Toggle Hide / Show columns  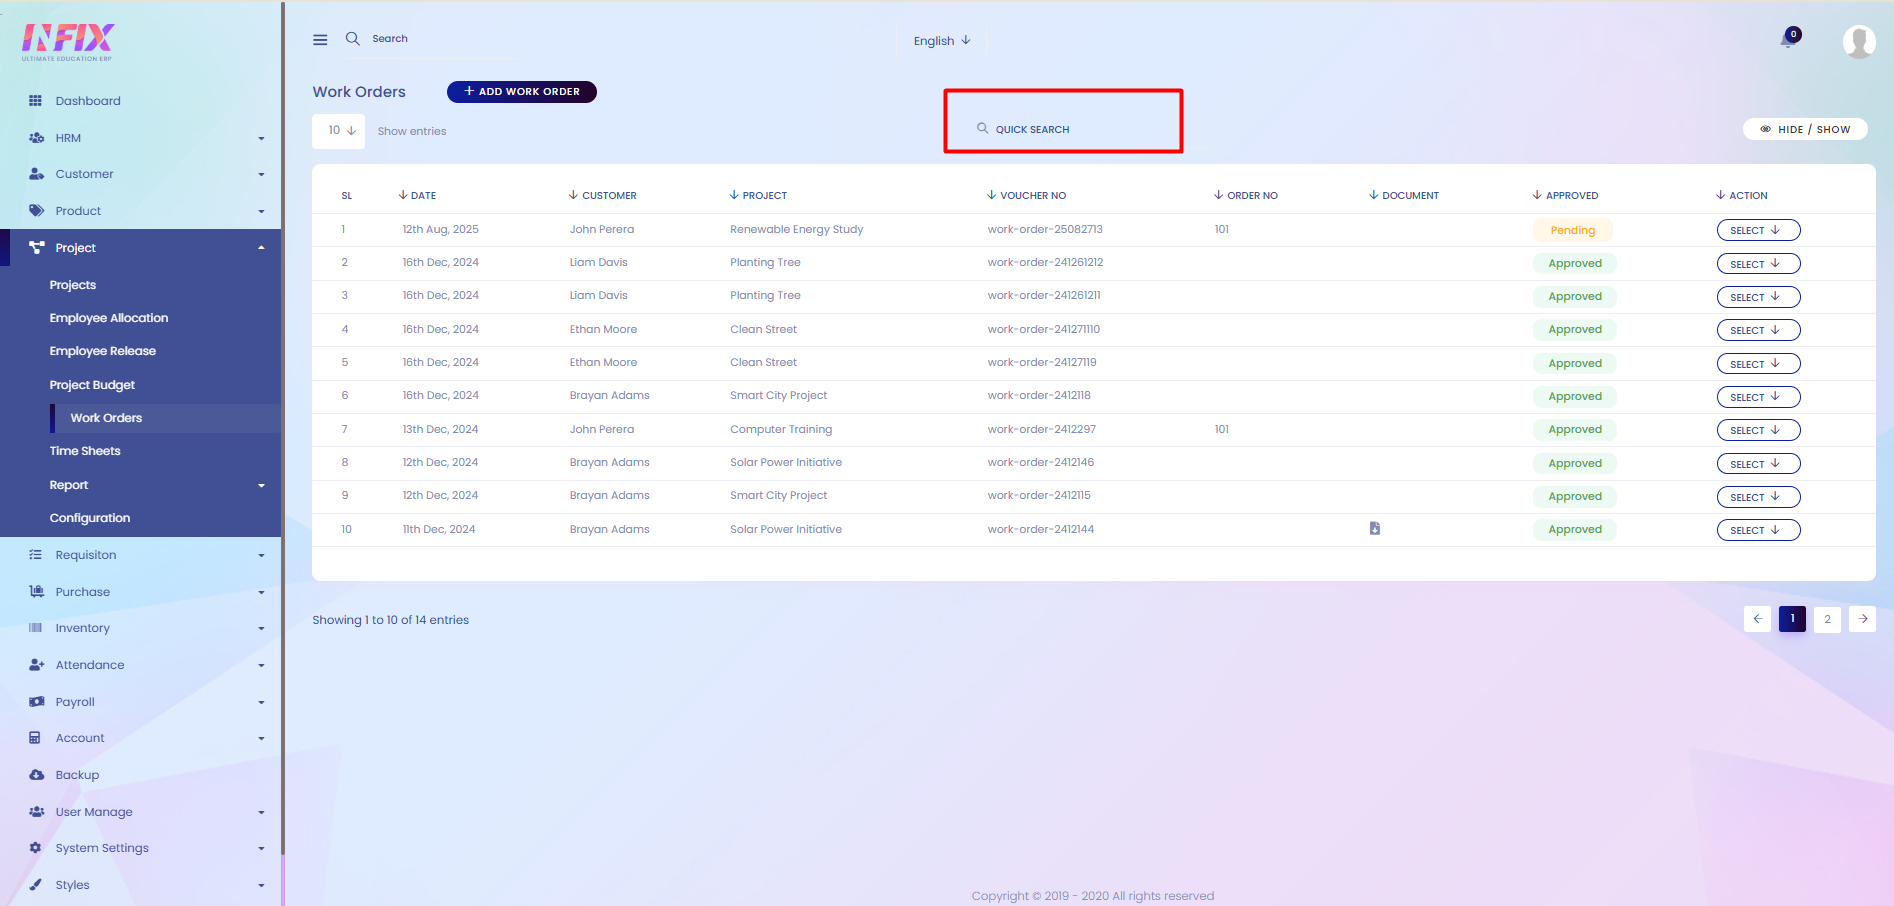[1805, 129]
